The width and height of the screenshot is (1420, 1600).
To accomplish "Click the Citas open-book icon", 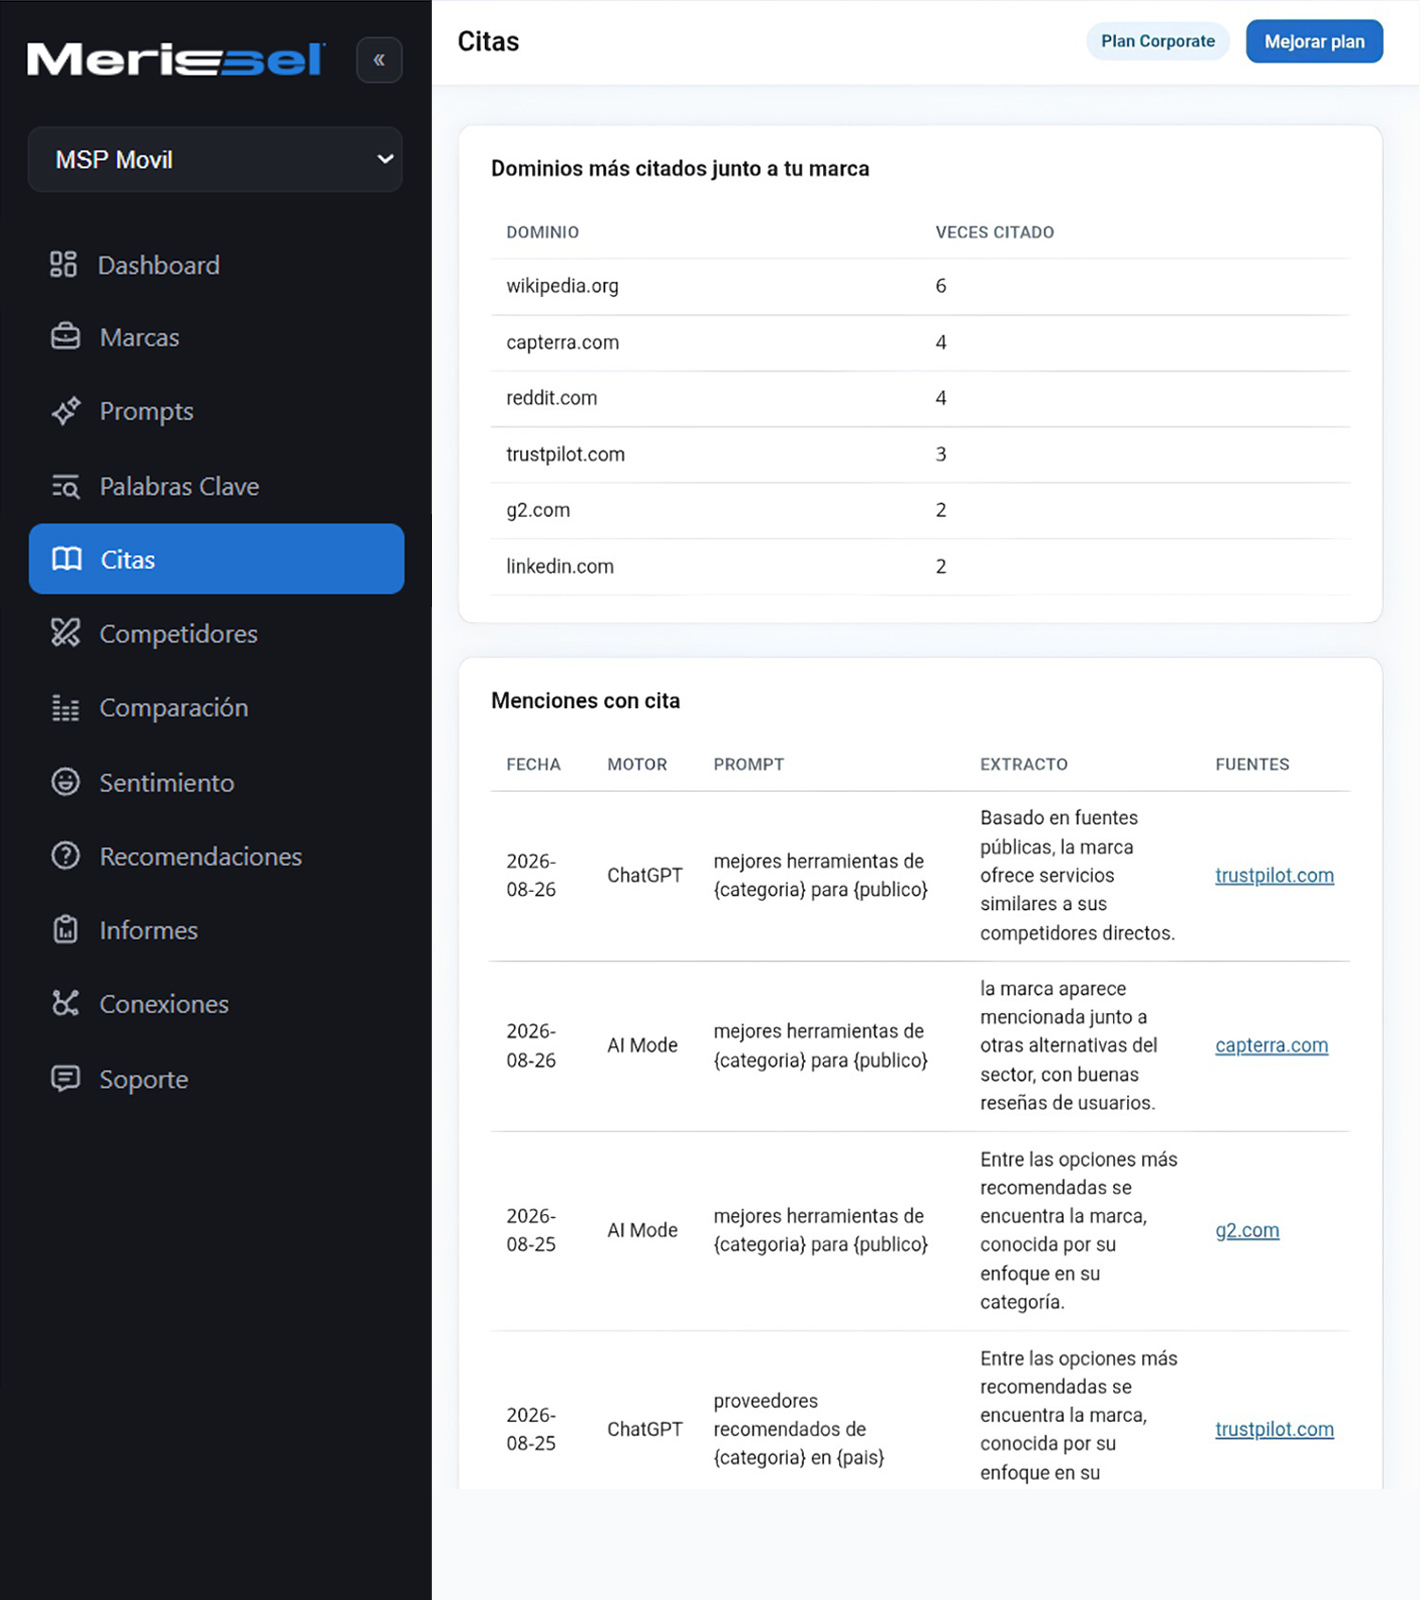I will (x=67, y=559).
